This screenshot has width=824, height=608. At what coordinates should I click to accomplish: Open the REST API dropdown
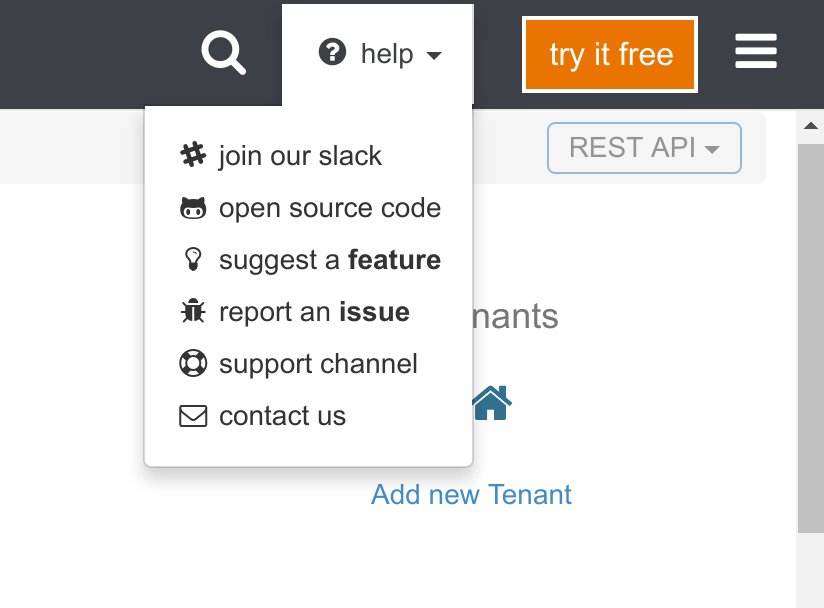(643, 147)
